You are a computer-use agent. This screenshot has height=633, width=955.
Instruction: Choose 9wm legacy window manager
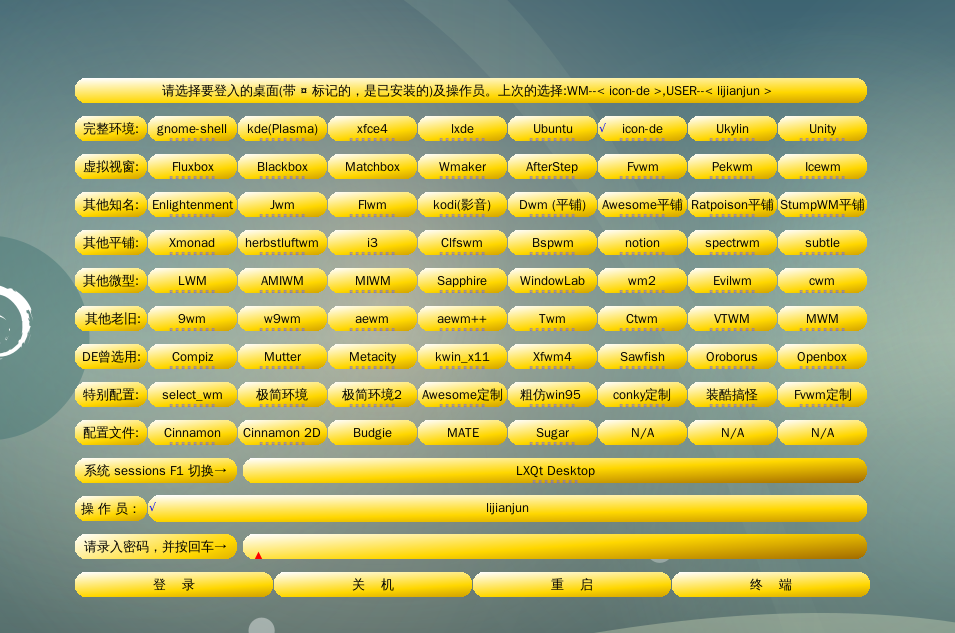192,319
